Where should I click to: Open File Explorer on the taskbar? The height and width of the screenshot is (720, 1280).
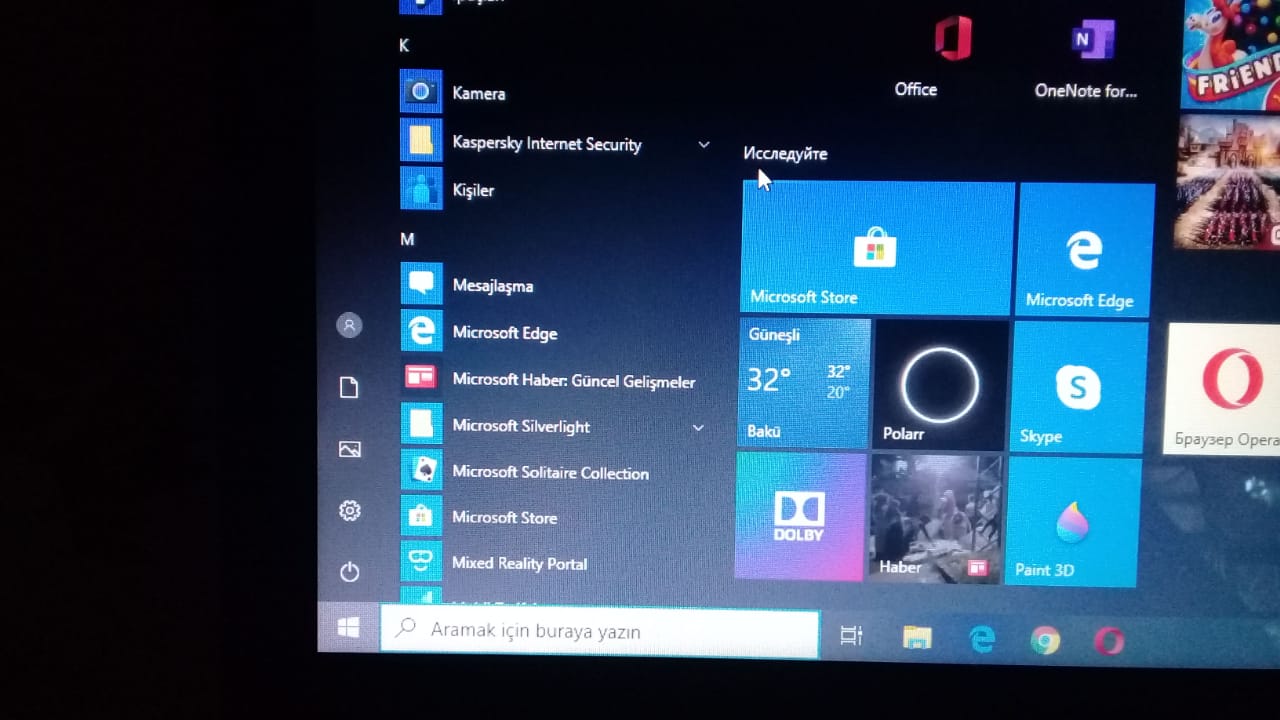(x=917, y=637)
